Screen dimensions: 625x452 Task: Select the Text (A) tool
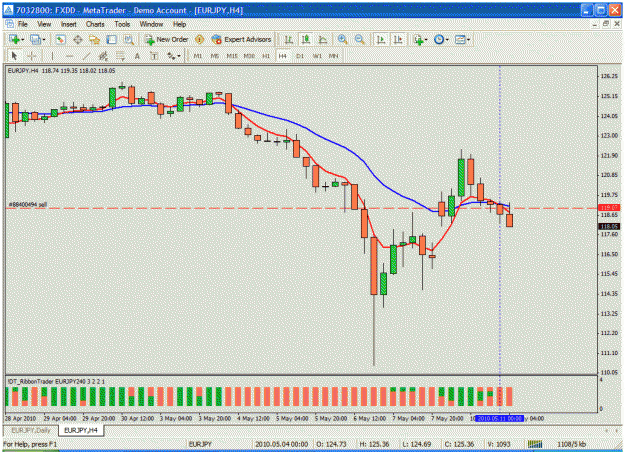point(137,56)
